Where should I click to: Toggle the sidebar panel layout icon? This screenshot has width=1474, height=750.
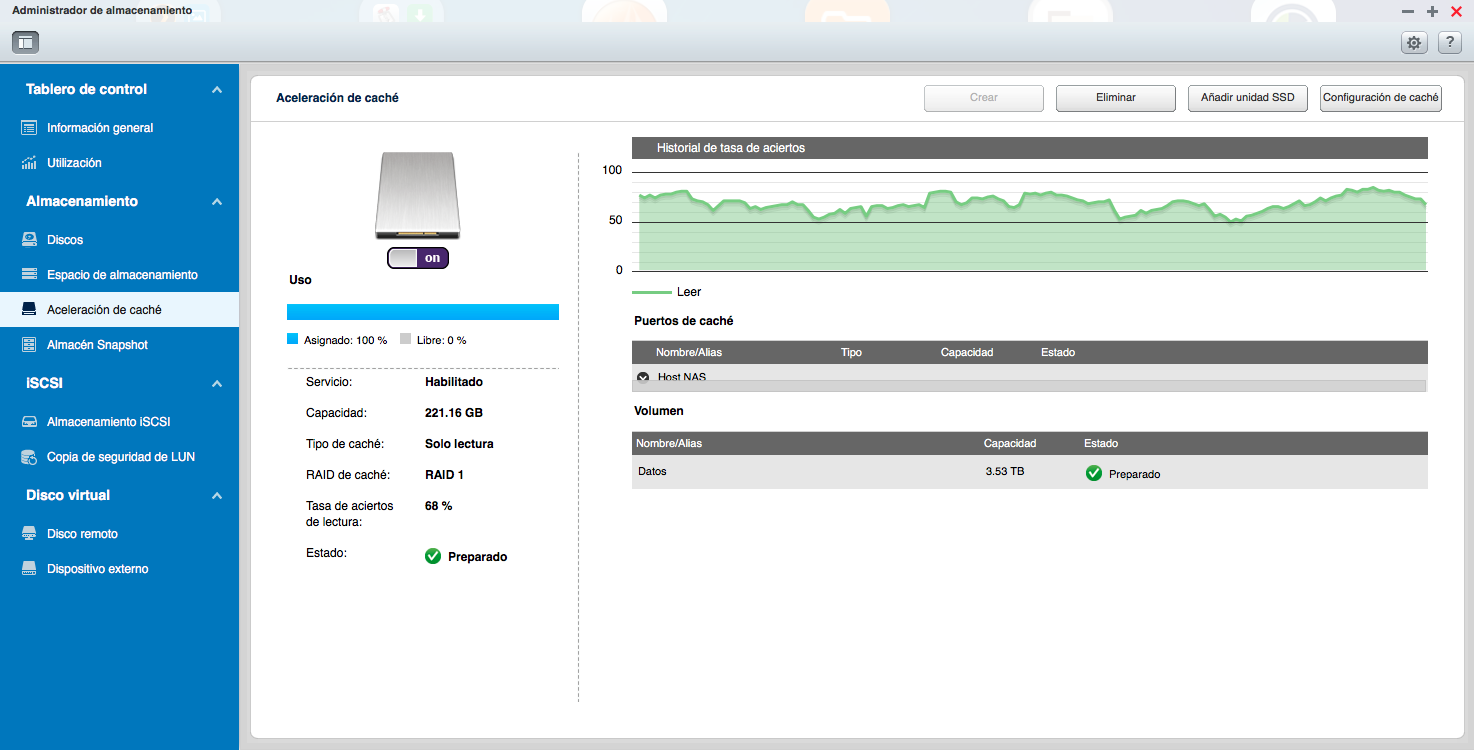pyautogui.click(x=25, y=42)
